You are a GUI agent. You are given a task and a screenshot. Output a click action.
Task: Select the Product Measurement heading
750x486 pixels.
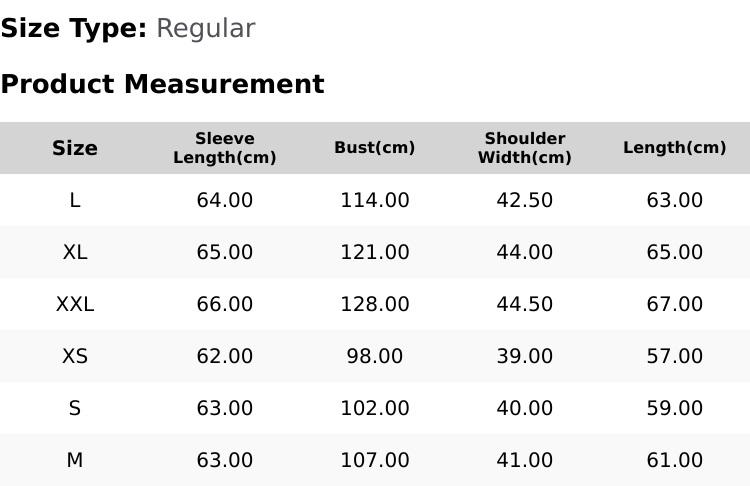(x=163, y=84)
